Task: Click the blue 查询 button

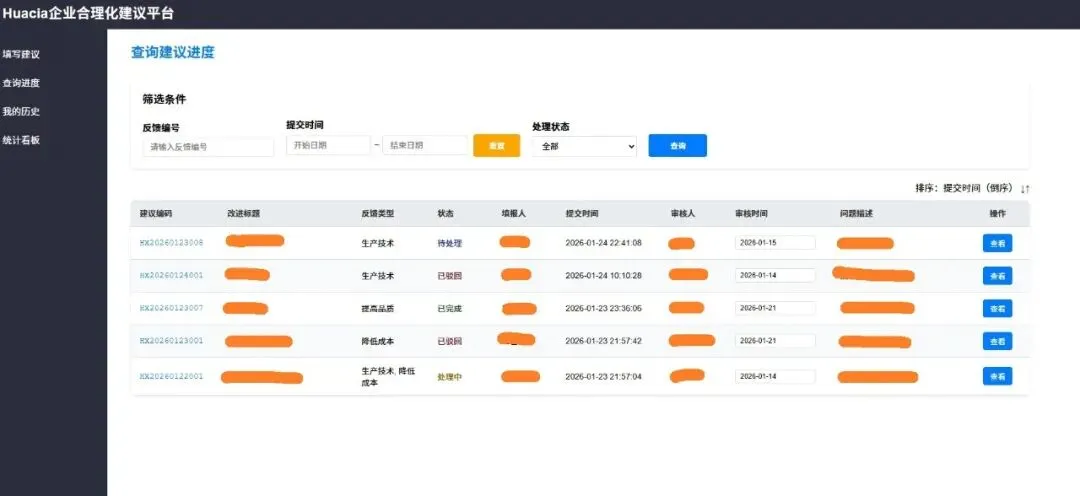Action: click(678, 145)
